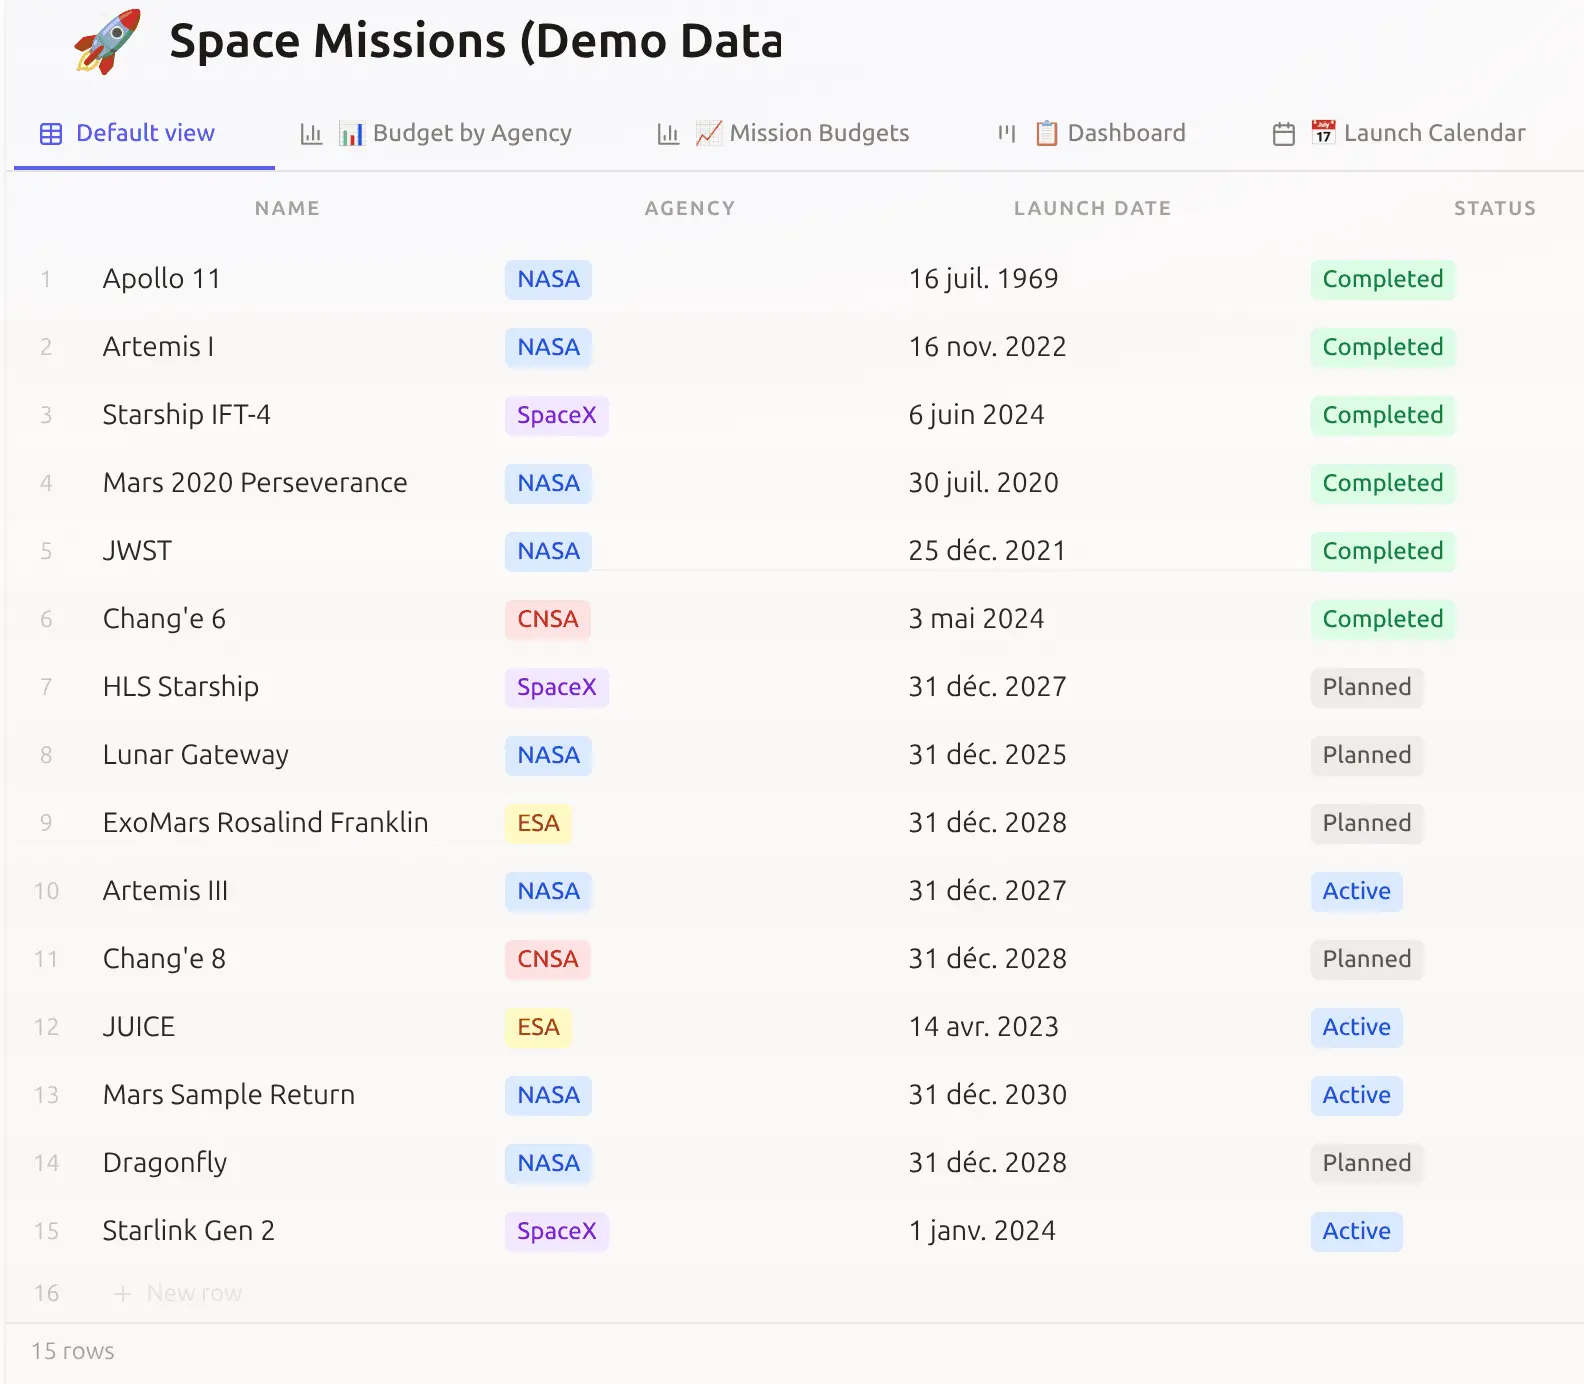Viewport: 1584px width, 1384px height.
Task: Edit the 3 mai 2024 launch date
Action: pyautogui.click(x=976, y=619)
